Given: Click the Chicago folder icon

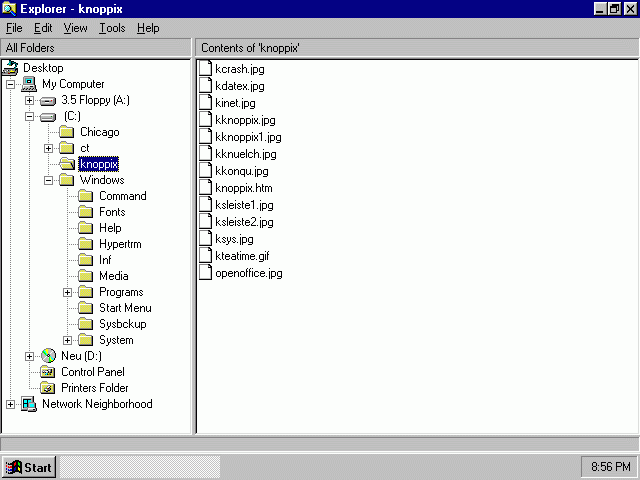Looking at the screenshot, I should pyautogui.click(x=67, y=132).
